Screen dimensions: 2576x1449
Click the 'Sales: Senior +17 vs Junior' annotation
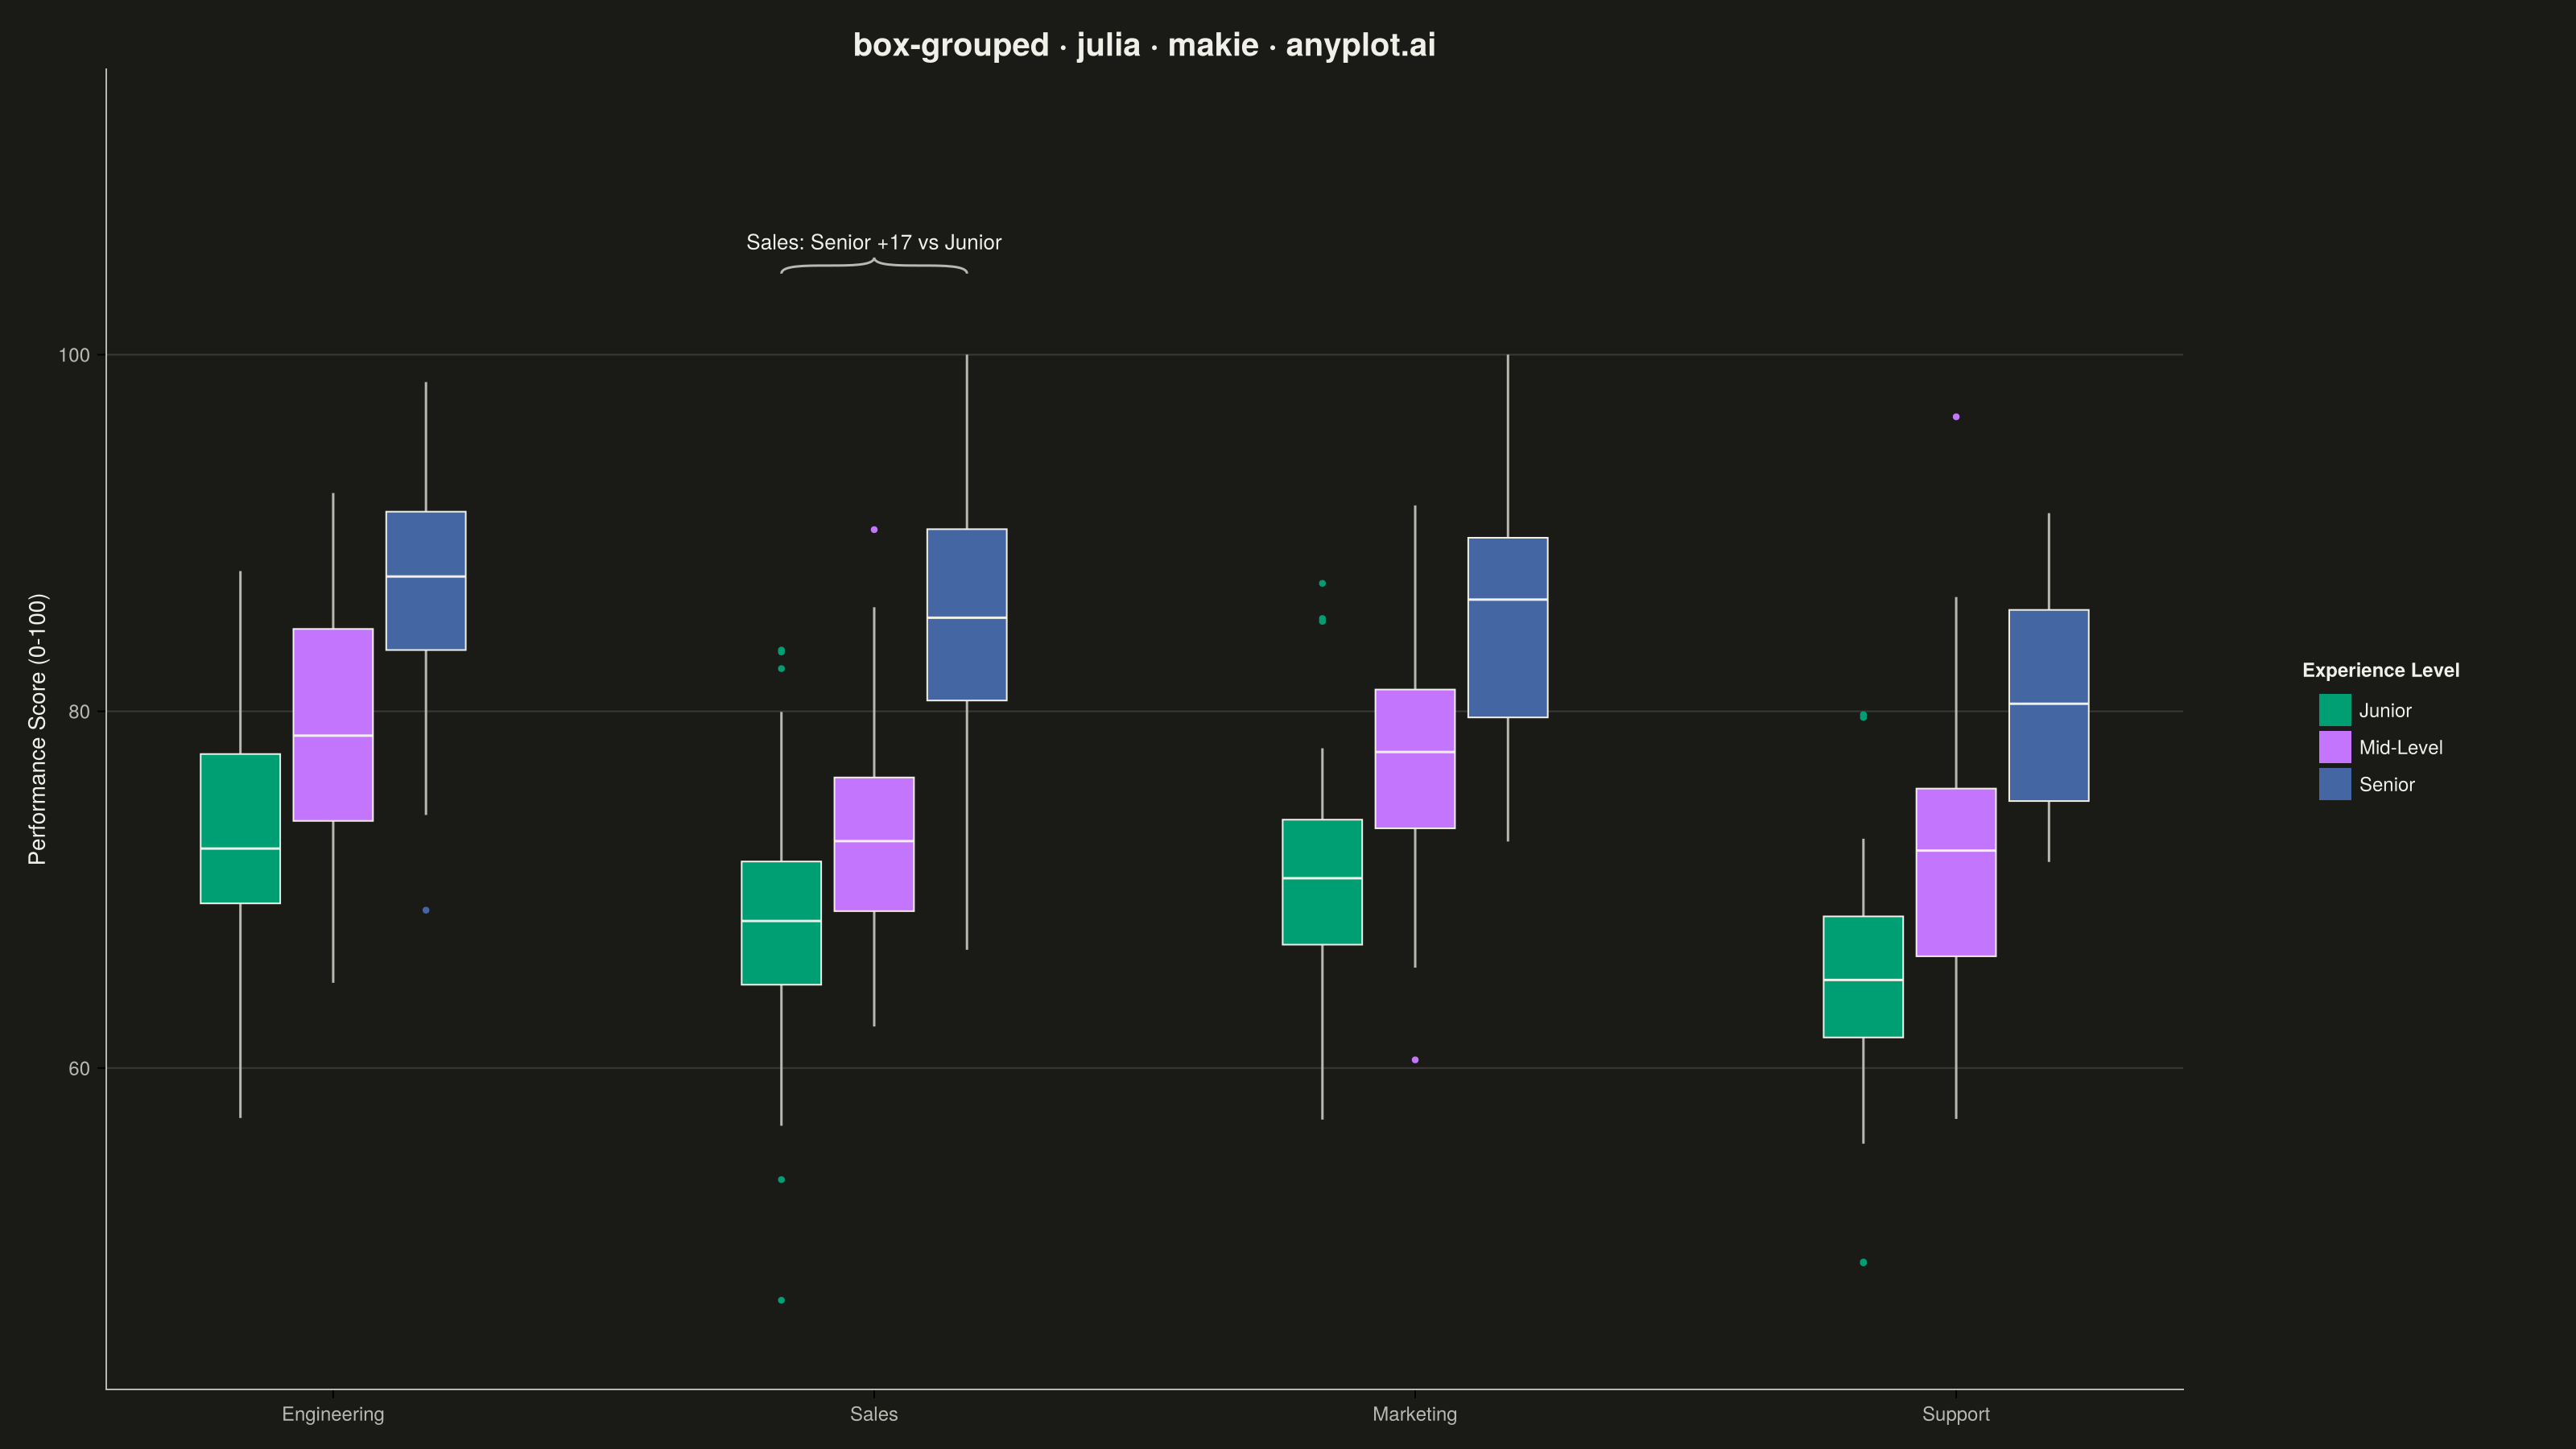pyautogui.click(x=874, y=242)
